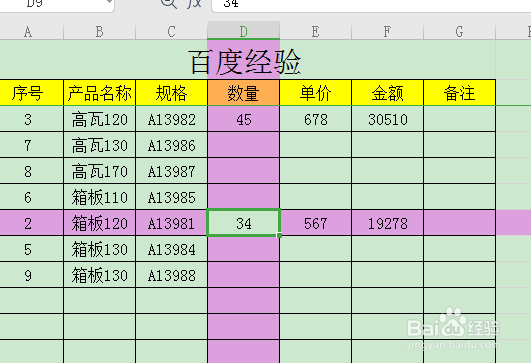Click the cell containing A13985
Image resolution: width=531 pixels, height=363 pixels.
tap(171, 197)
